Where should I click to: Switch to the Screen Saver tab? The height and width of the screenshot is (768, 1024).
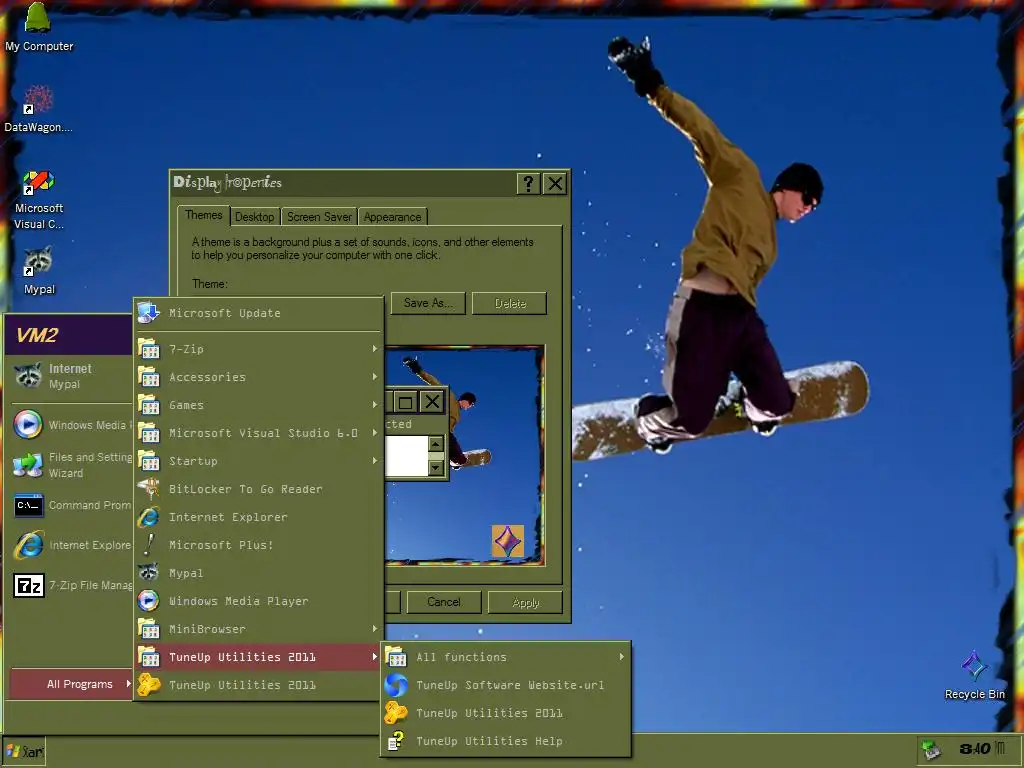(x=319, y=217)
